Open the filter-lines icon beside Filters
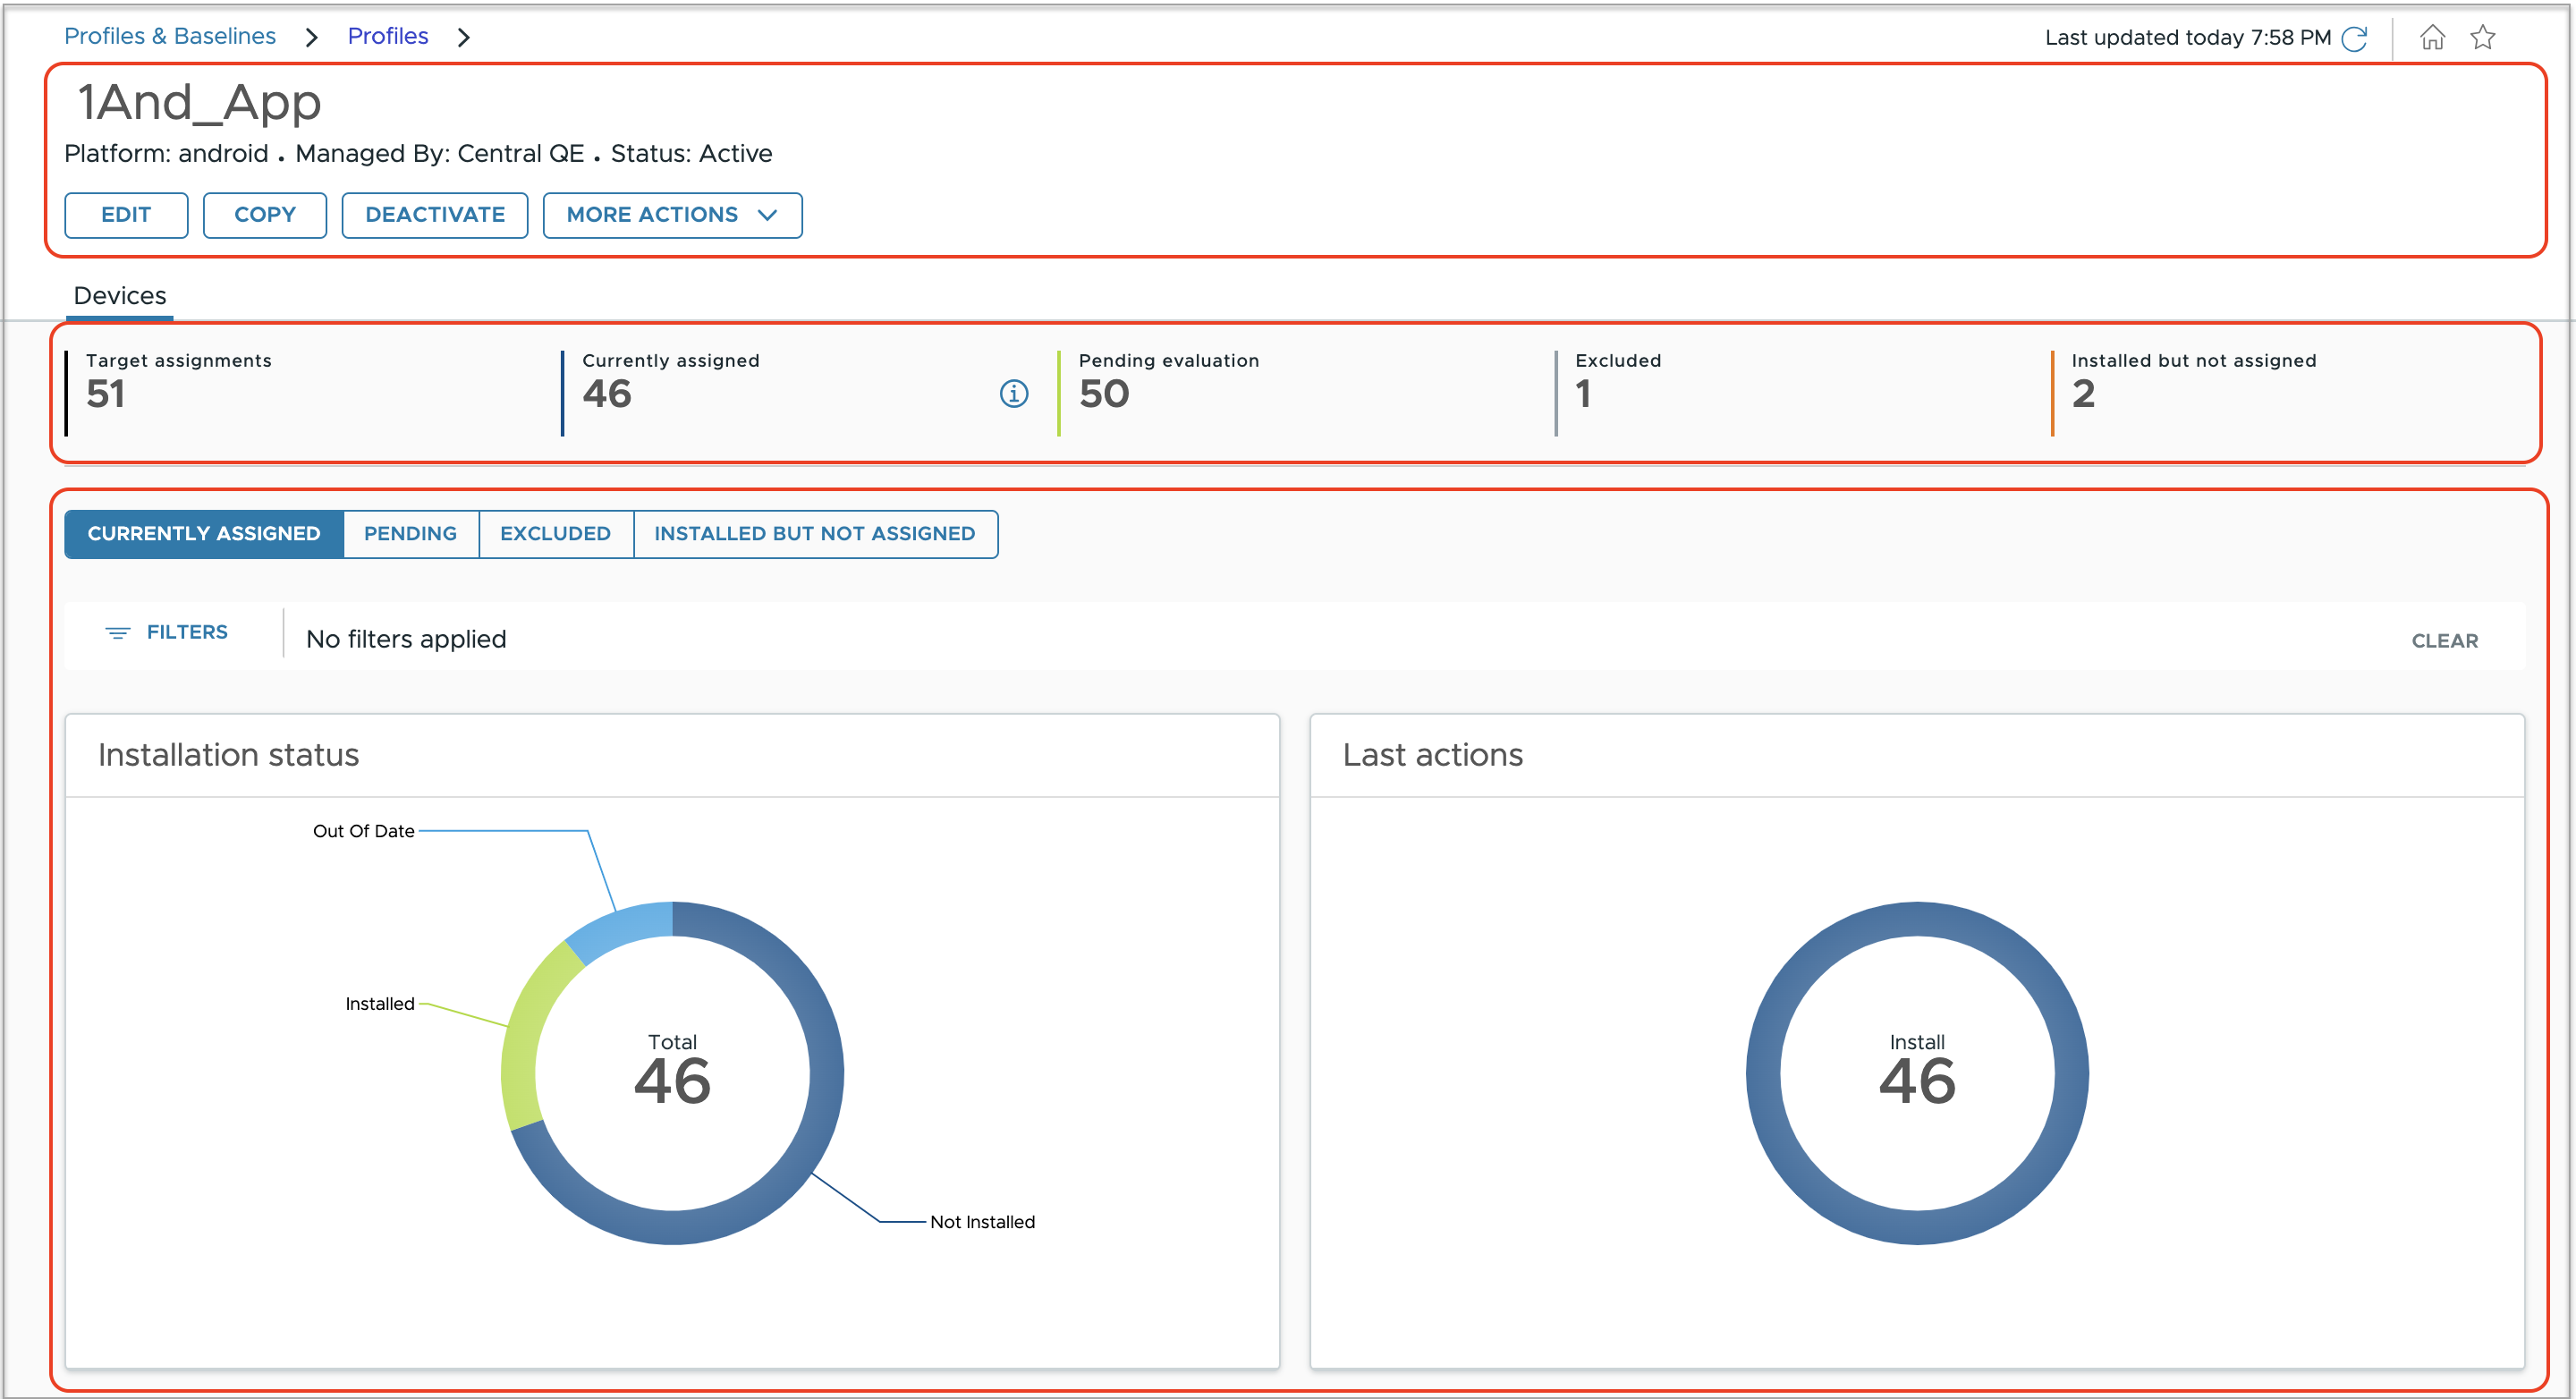 coord(117,632)
